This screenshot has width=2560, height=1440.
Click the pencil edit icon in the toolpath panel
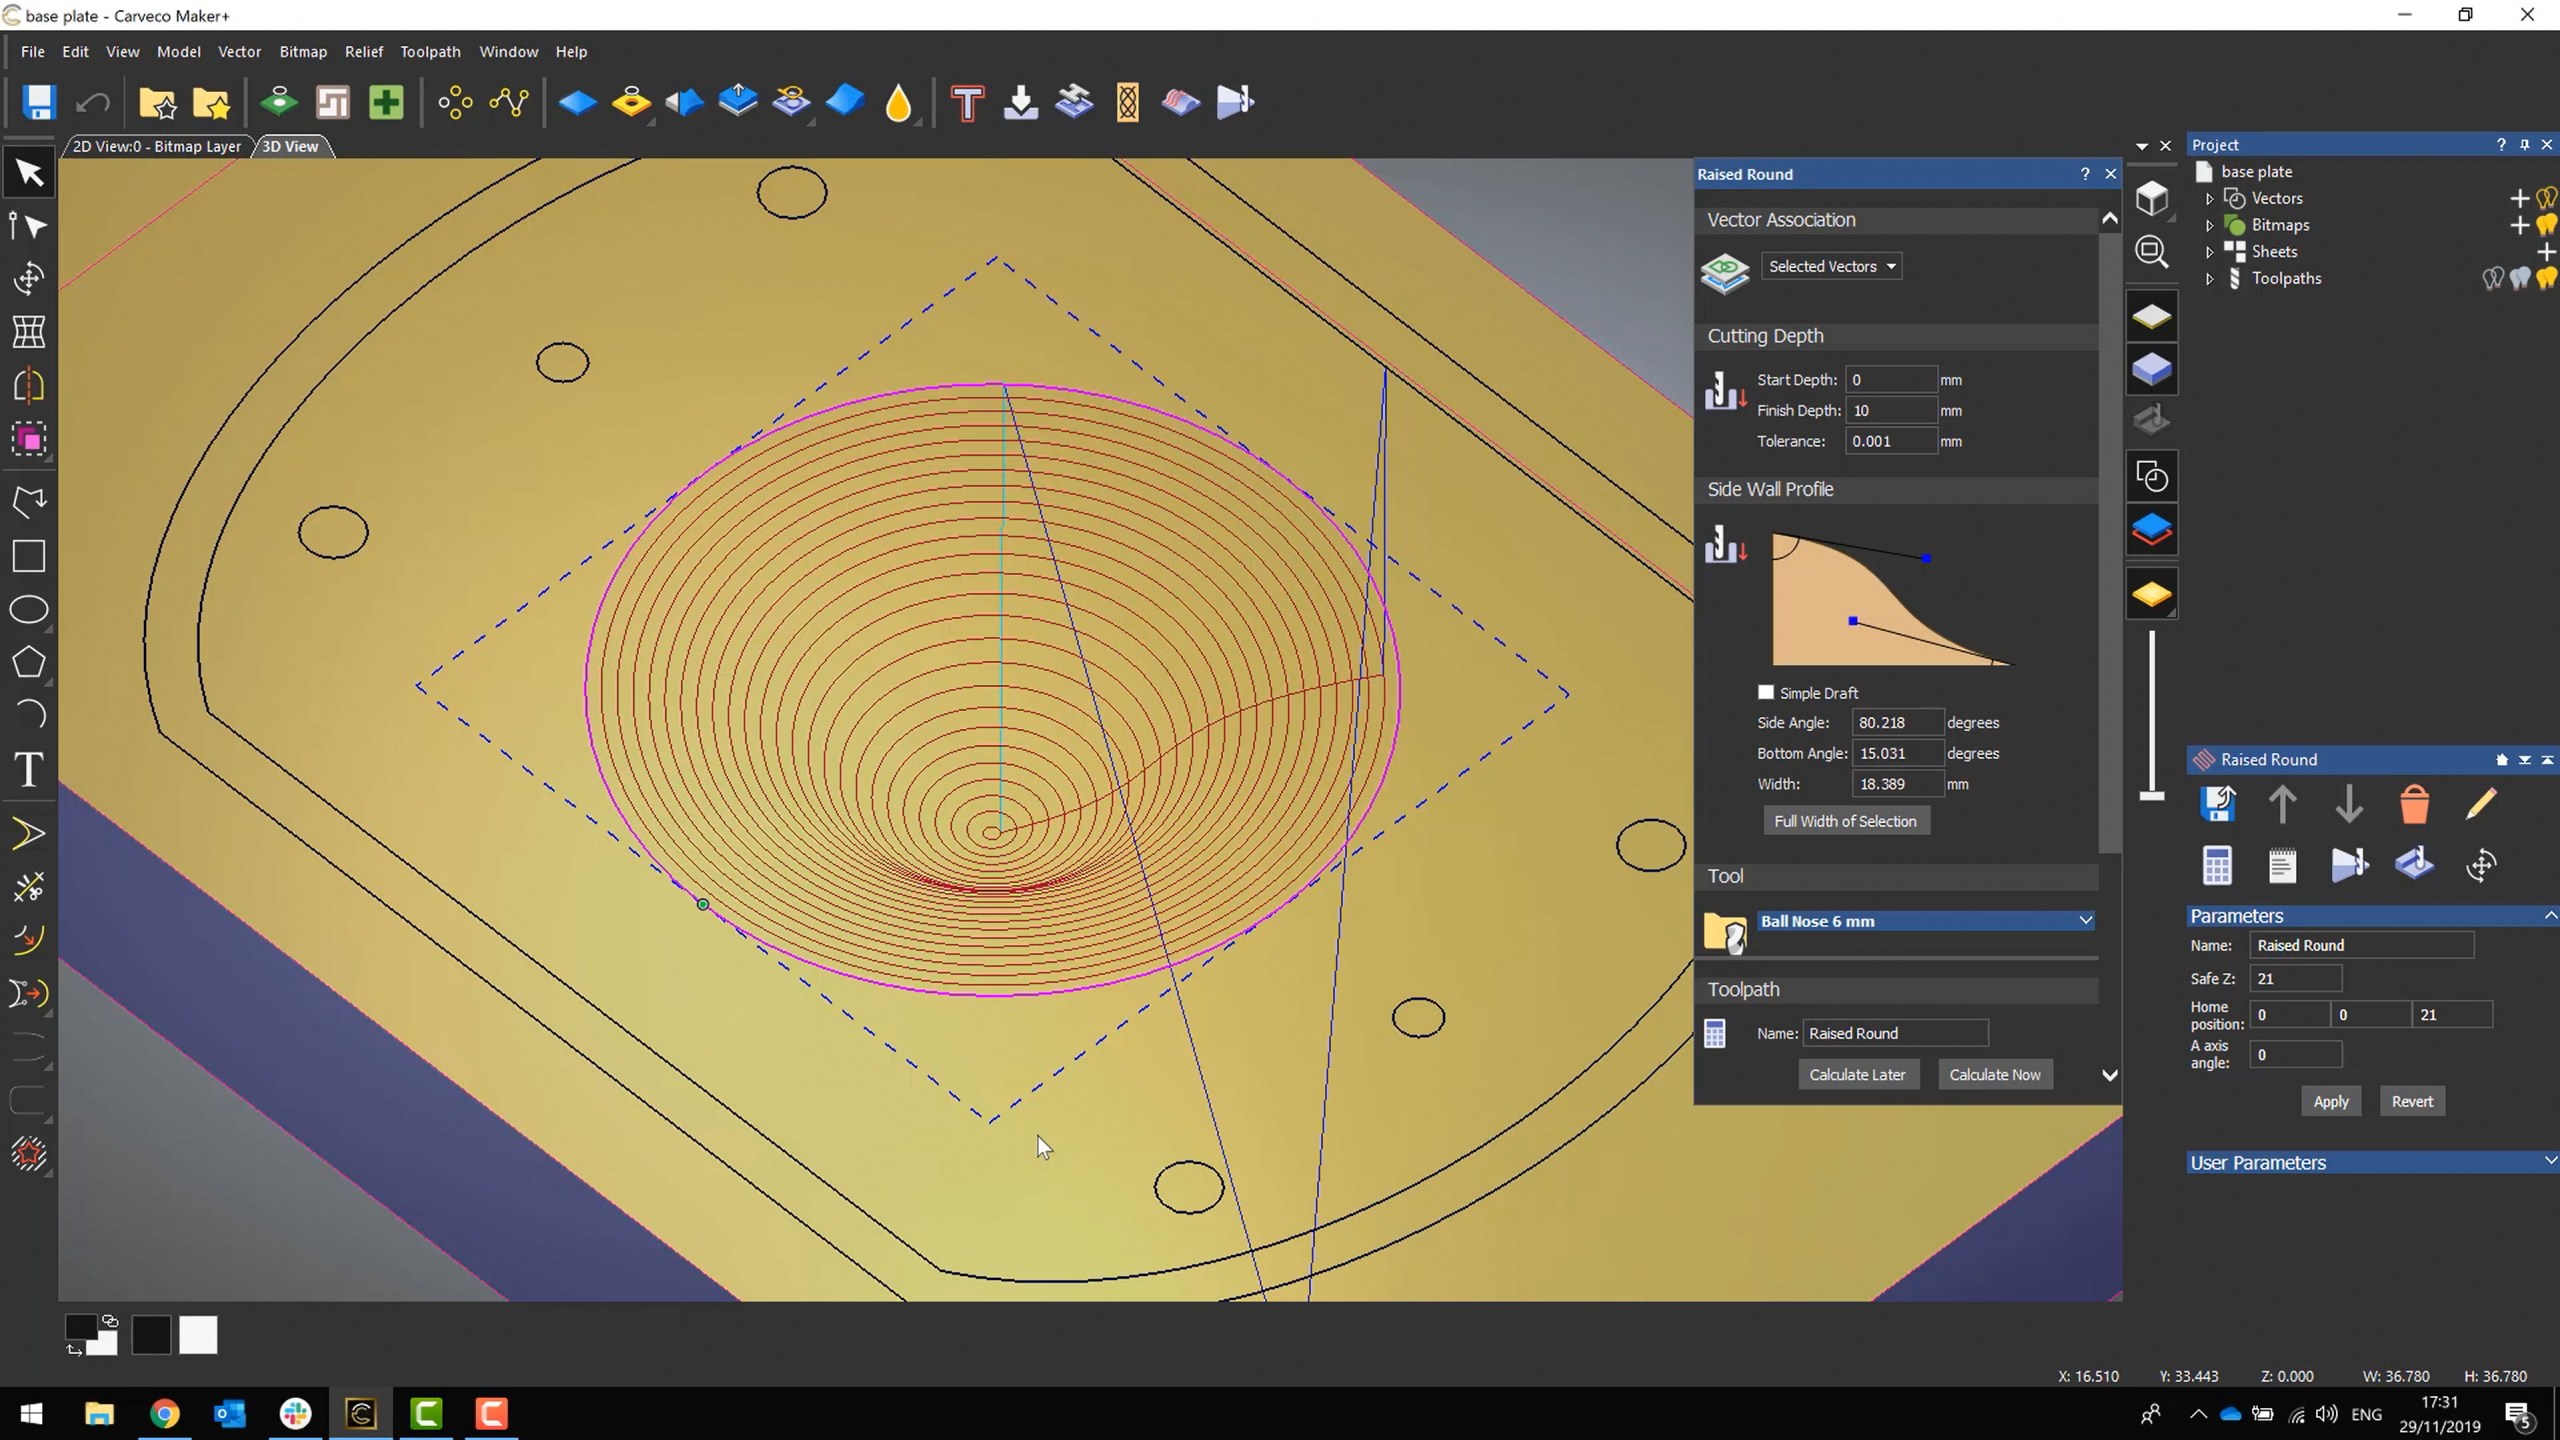click(x=2483, y=803)
